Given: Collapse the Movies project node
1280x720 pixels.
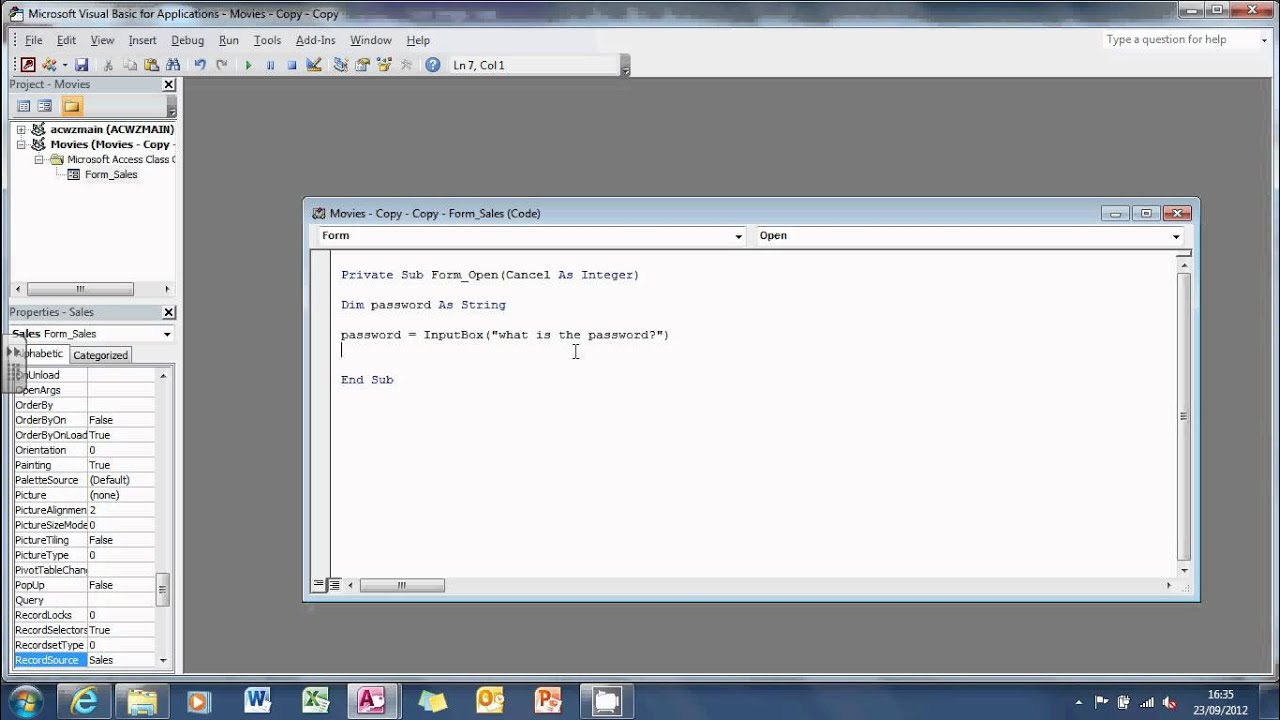Looking at the screenshot, I should tap(21, 145).
